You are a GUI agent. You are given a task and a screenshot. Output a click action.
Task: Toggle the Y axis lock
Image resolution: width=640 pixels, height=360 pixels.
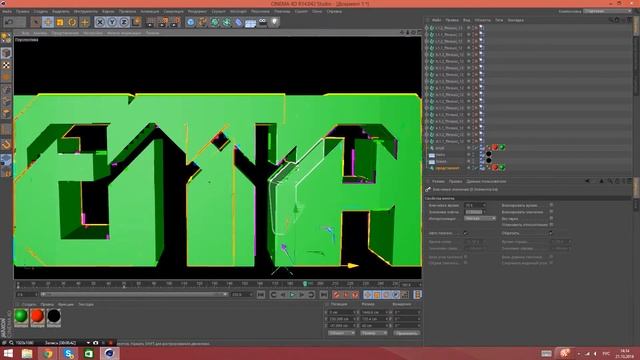click(112, 22)
